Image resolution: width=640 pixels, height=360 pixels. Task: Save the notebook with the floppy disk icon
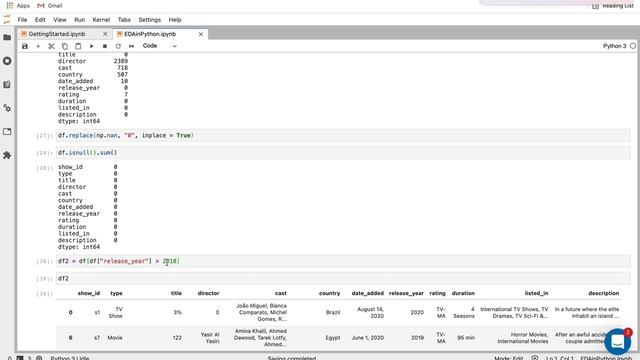tap(25, 46)
